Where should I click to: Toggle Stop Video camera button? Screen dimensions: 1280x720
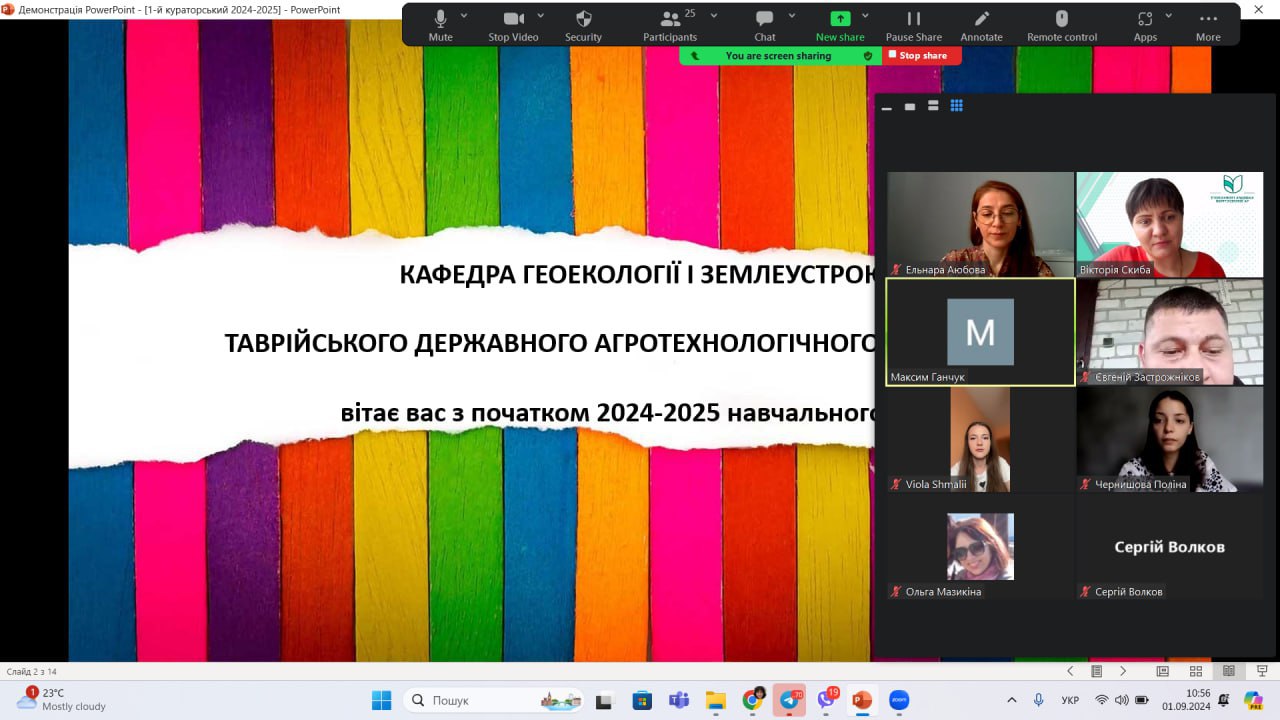[513, 24]
